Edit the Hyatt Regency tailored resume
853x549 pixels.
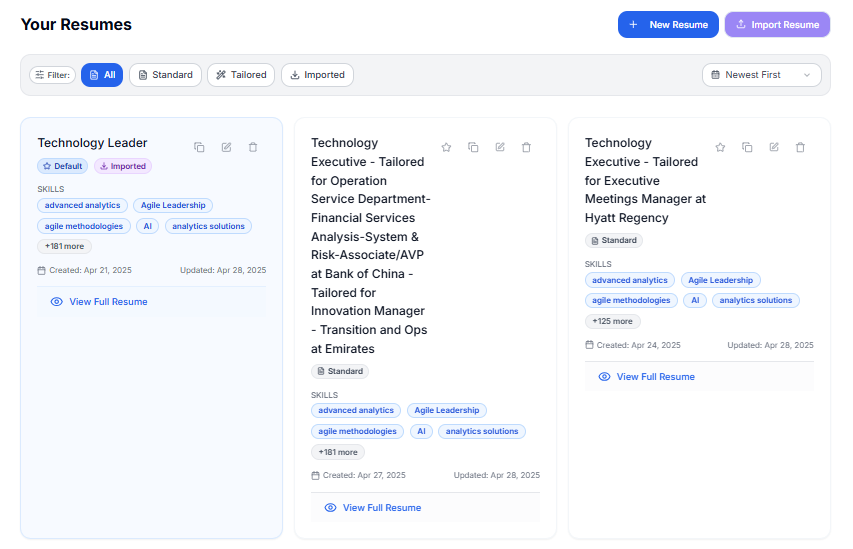[x=774, y=147]
